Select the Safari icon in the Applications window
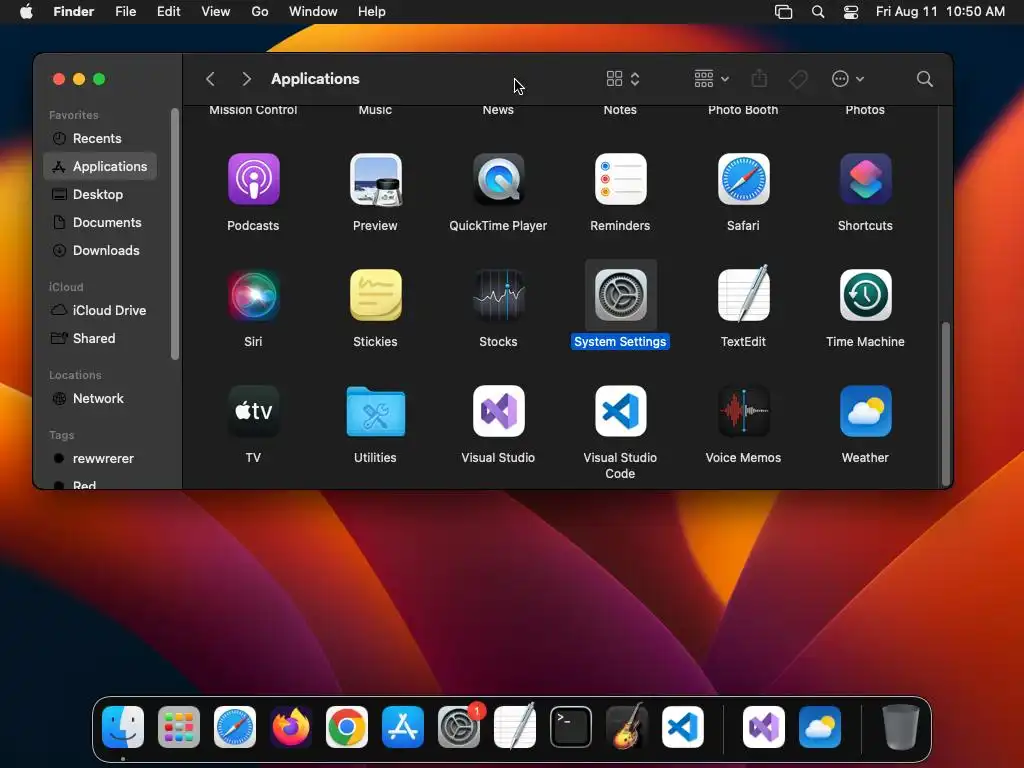Viewport: 1024px width, 768px height. coord(743,179)
